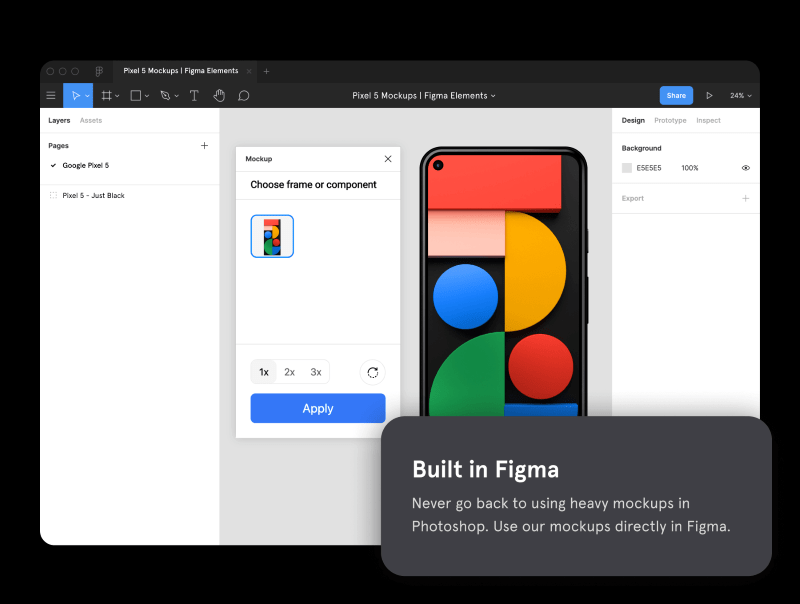
Task: Switch to the Assets tab
Action: 91,120
